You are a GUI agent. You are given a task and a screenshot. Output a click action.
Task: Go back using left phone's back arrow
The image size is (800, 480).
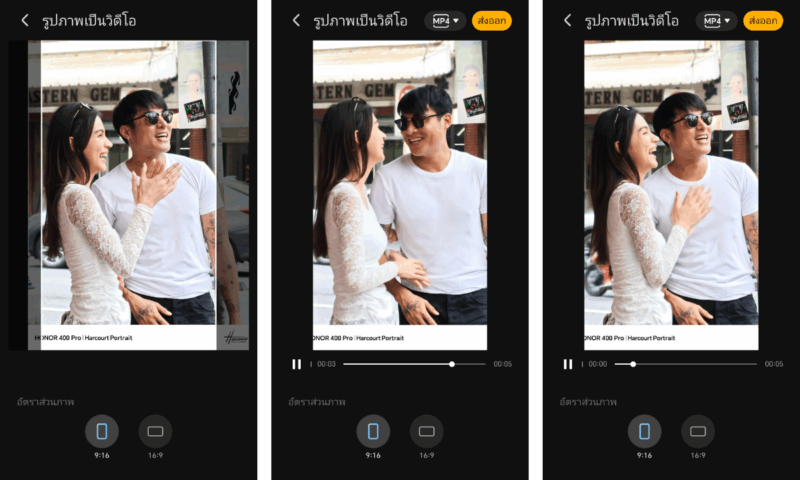pyautogui.click(x=24, y=20)
